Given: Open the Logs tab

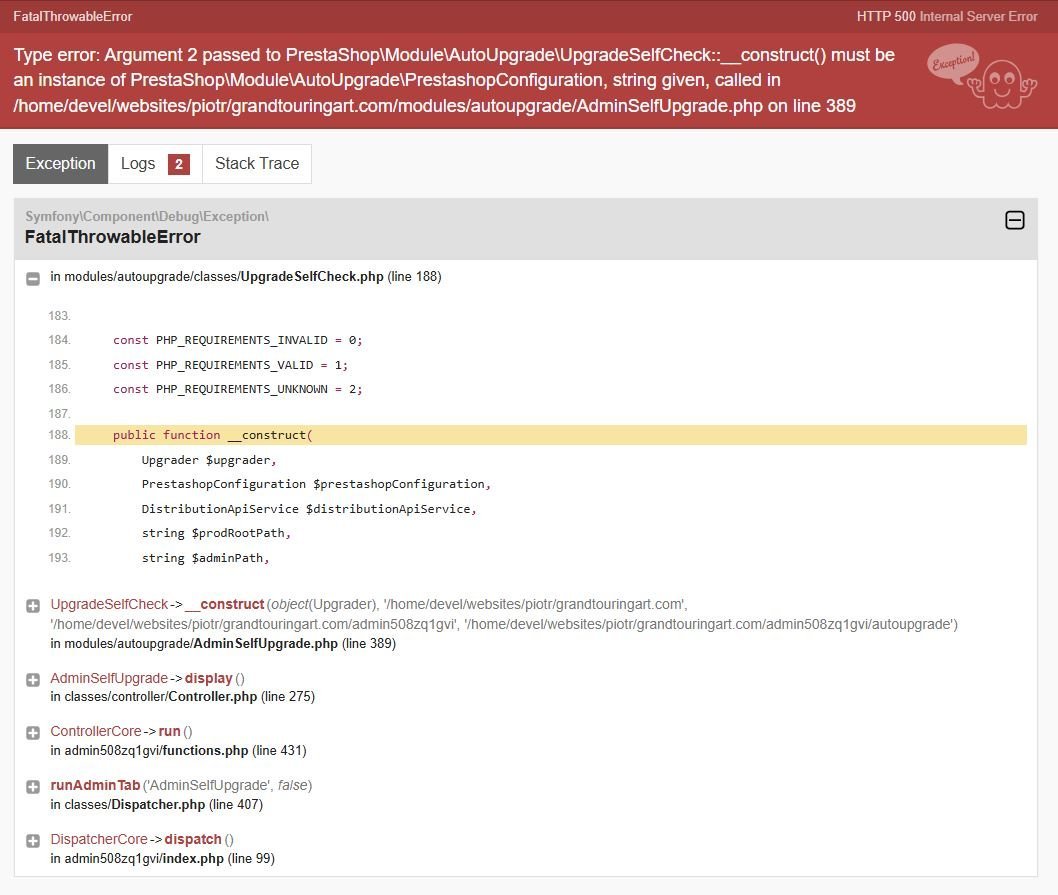Looking at the screenshot, I should pyautogui.click(x=155, y=163).
